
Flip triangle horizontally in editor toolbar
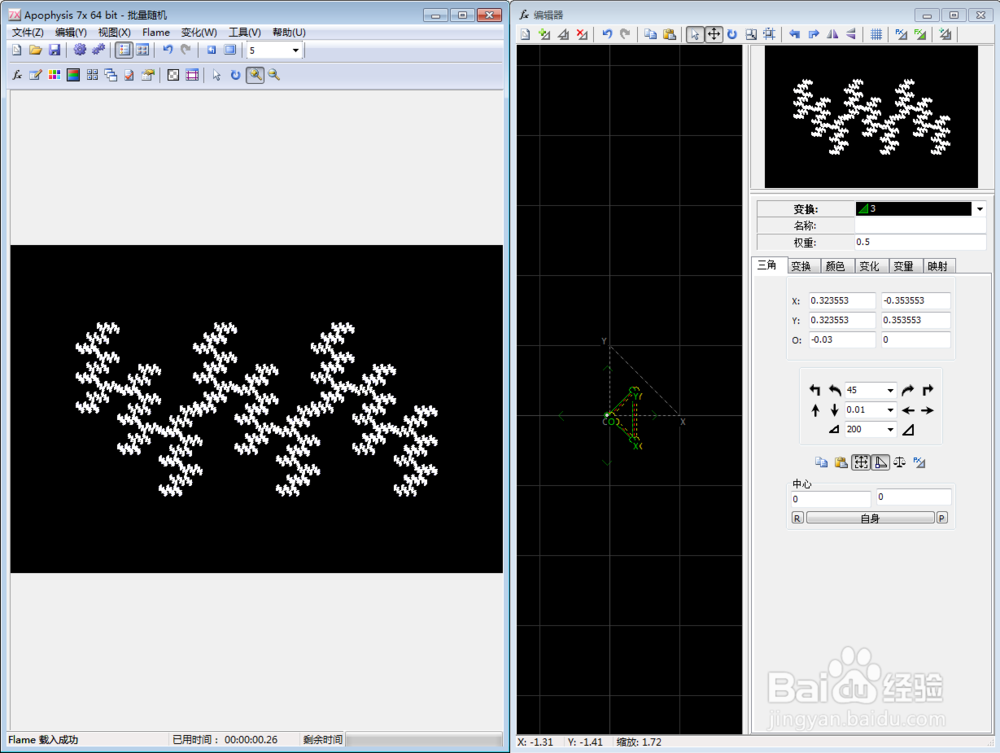coord(832,34)
